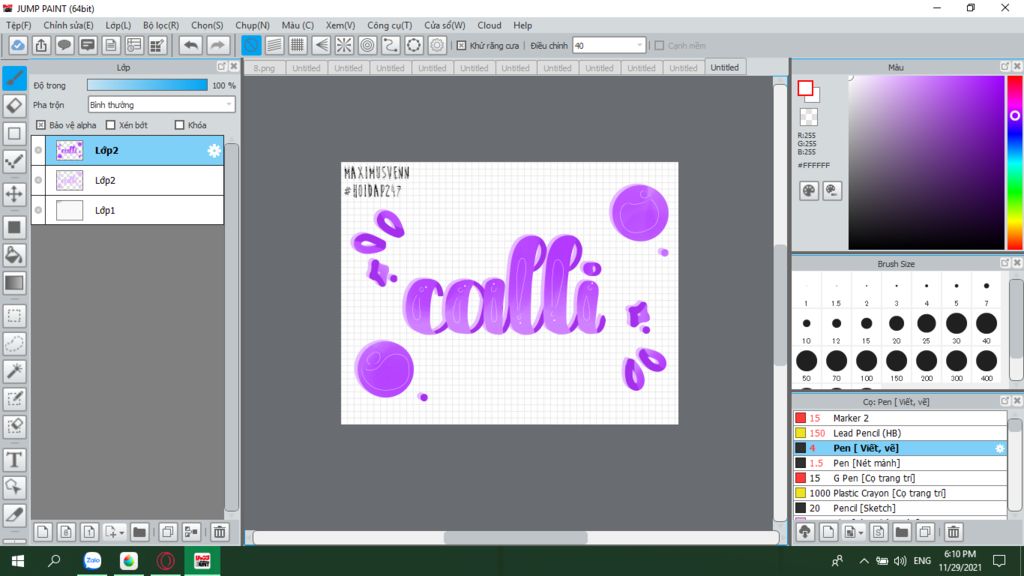
Task: Click the Undo arrow in toolbar
Action: click(191, 45)
